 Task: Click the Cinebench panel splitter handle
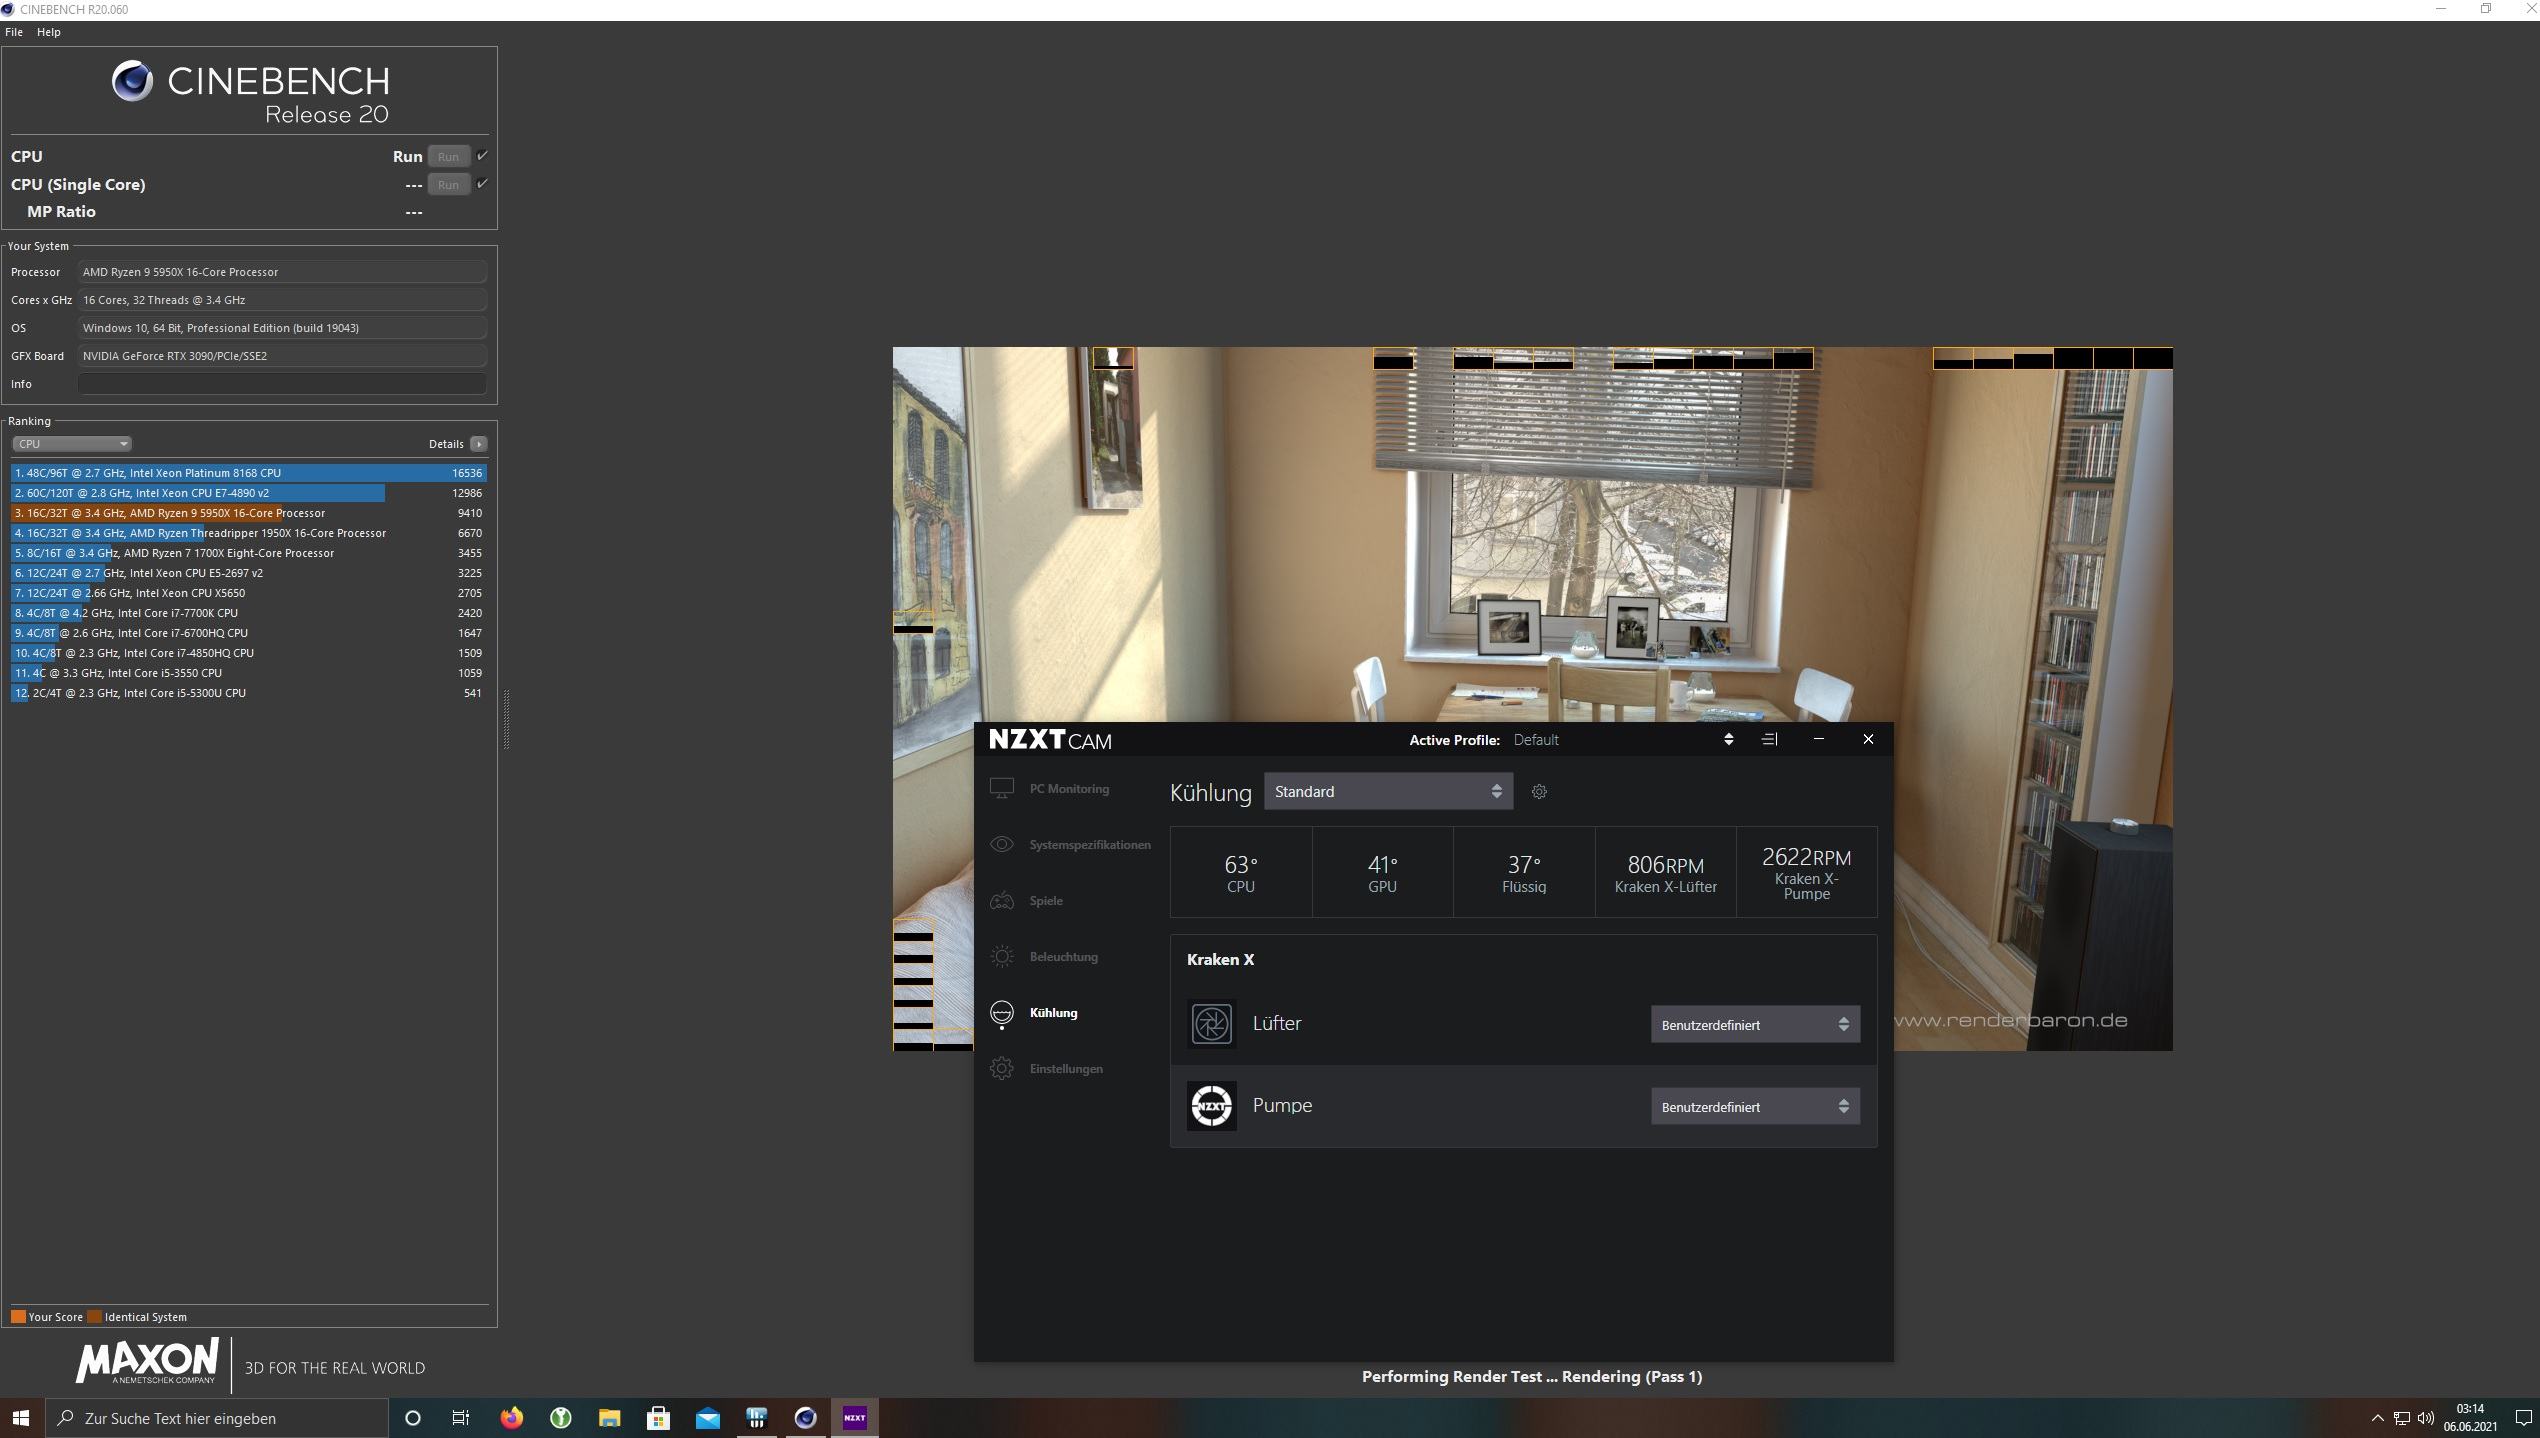(506, 719)
